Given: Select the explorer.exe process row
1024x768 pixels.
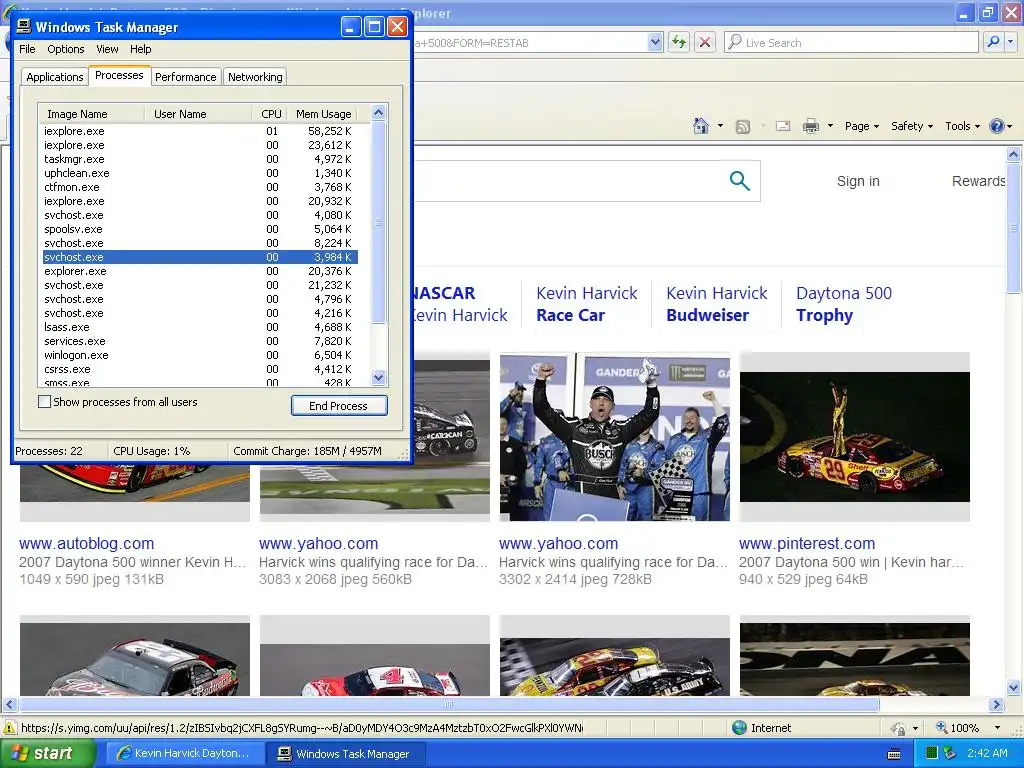Looking at the screenshot, I should (x=200, y=271).
